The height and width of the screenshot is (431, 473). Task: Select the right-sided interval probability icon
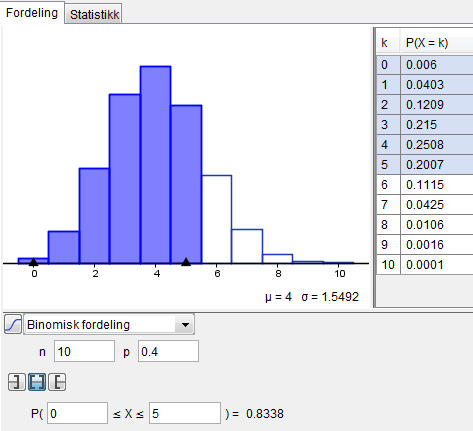click(57, 382)
